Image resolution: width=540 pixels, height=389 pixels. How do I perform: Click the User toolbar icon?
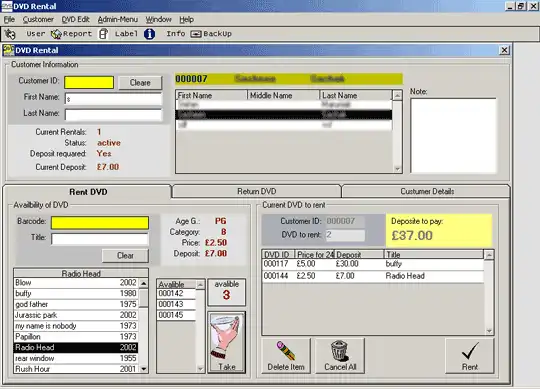[10, 34]
